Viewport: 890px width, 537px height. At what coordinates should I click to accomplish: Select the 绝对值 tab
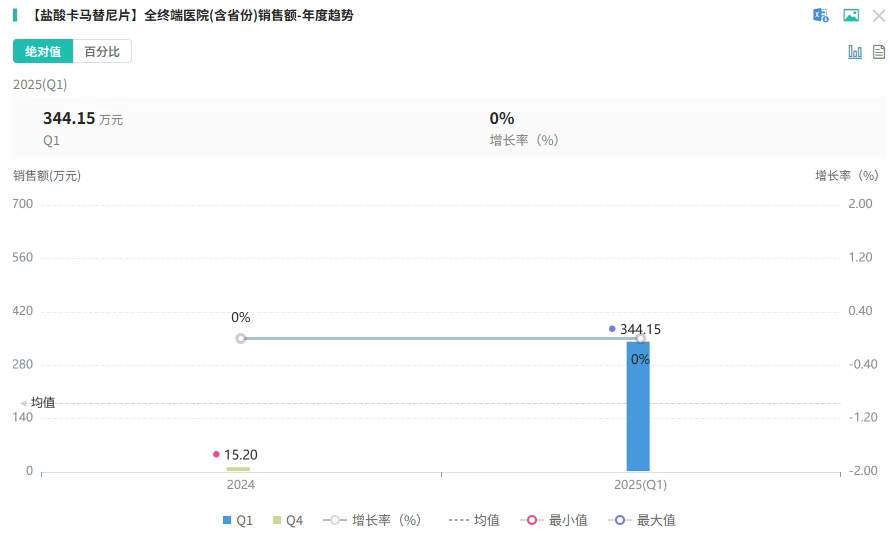43,52
